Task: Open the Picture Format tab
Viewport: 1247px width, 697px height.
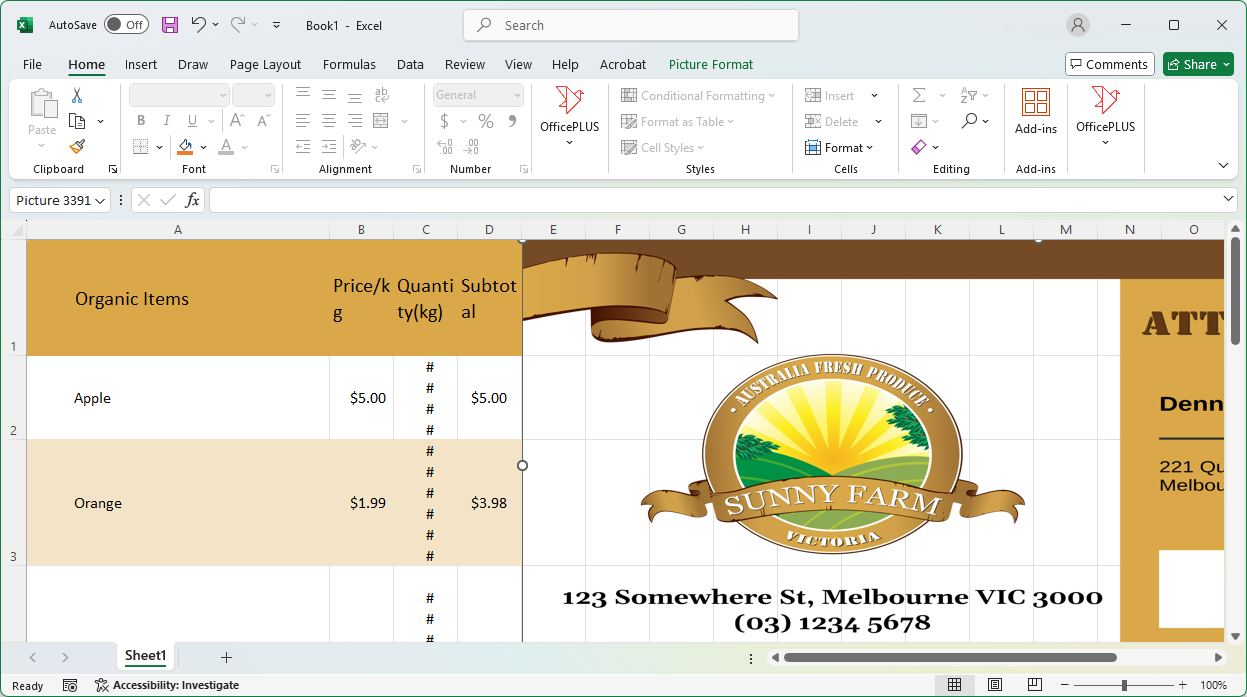Action: coord(710,64)
